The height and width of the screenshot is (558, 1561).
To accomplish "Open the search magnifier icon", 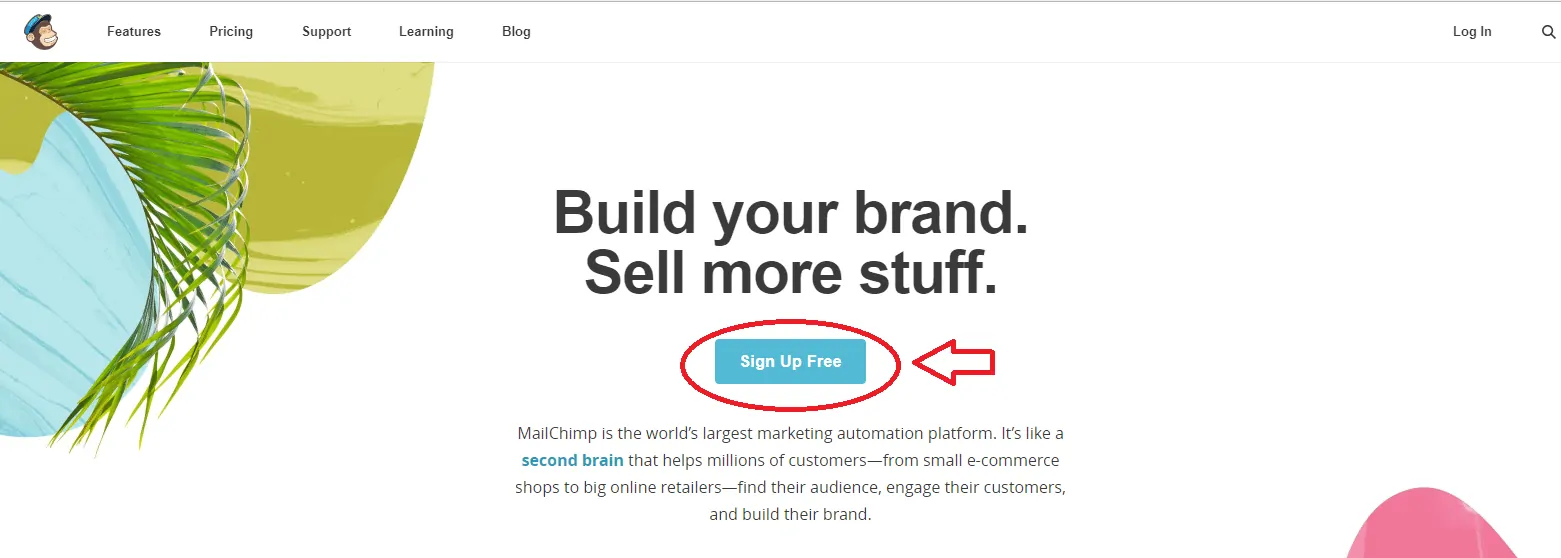I will tap(1548, 32).
